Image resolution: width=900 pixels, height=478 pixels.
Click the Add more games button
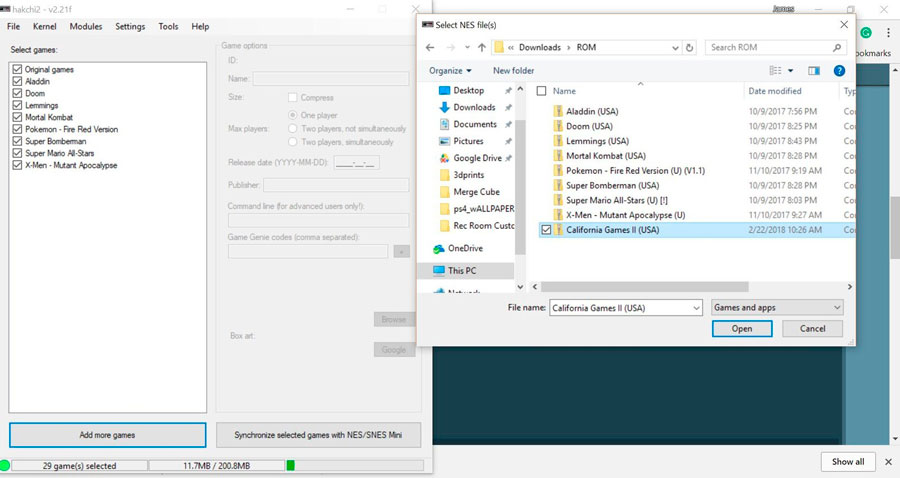pyautogui.click(x=107, y=435)
